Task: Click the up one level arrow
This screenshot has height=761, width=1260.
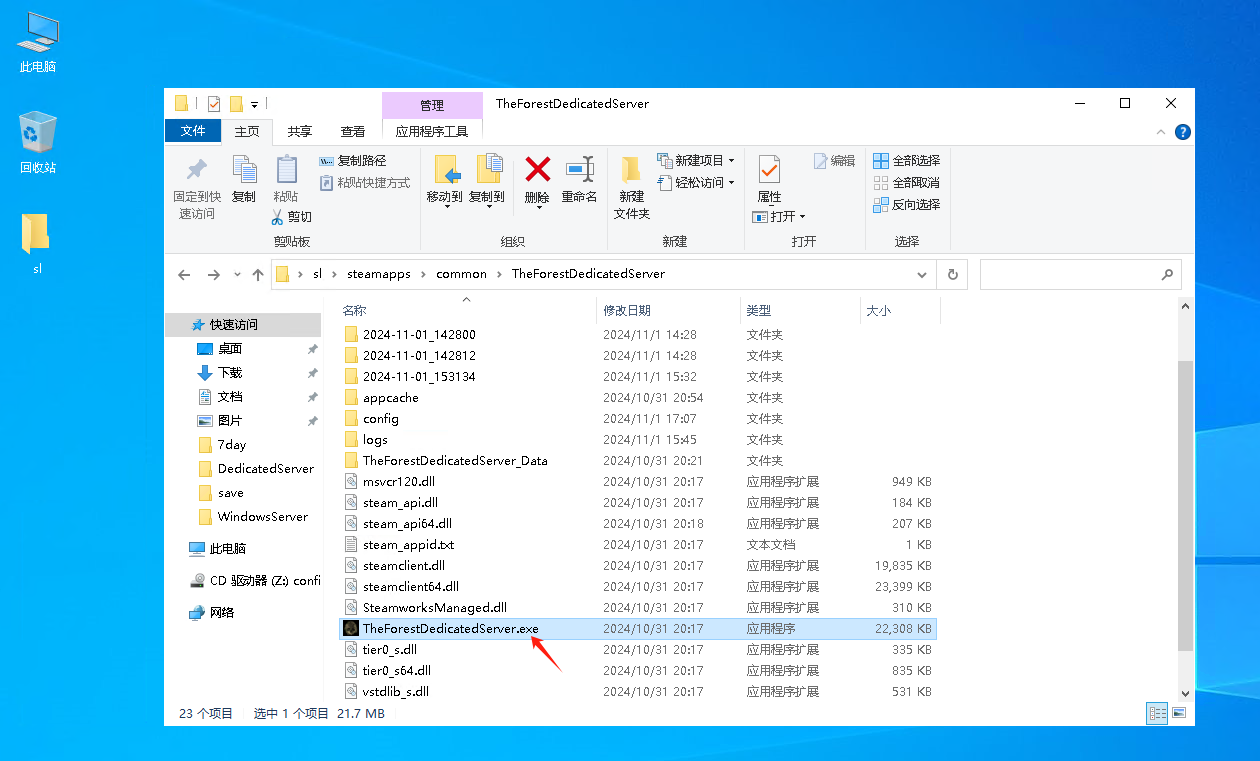Action: (x=258, y=274)
